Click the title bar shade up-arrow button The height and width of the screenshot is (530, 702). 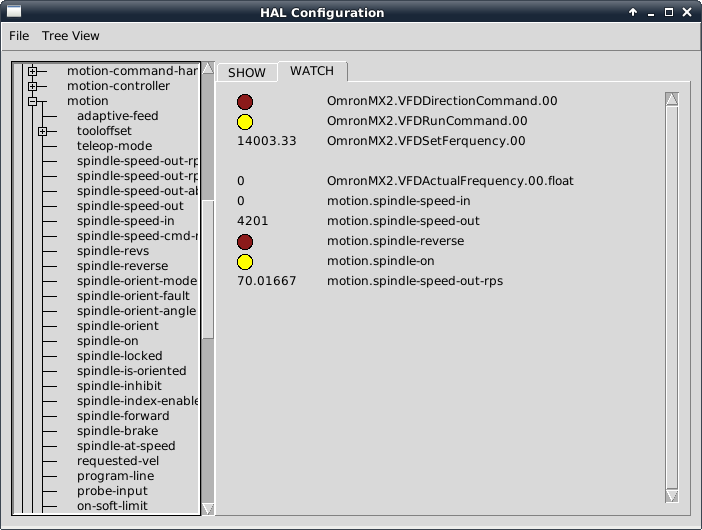(x=633, y=12)
